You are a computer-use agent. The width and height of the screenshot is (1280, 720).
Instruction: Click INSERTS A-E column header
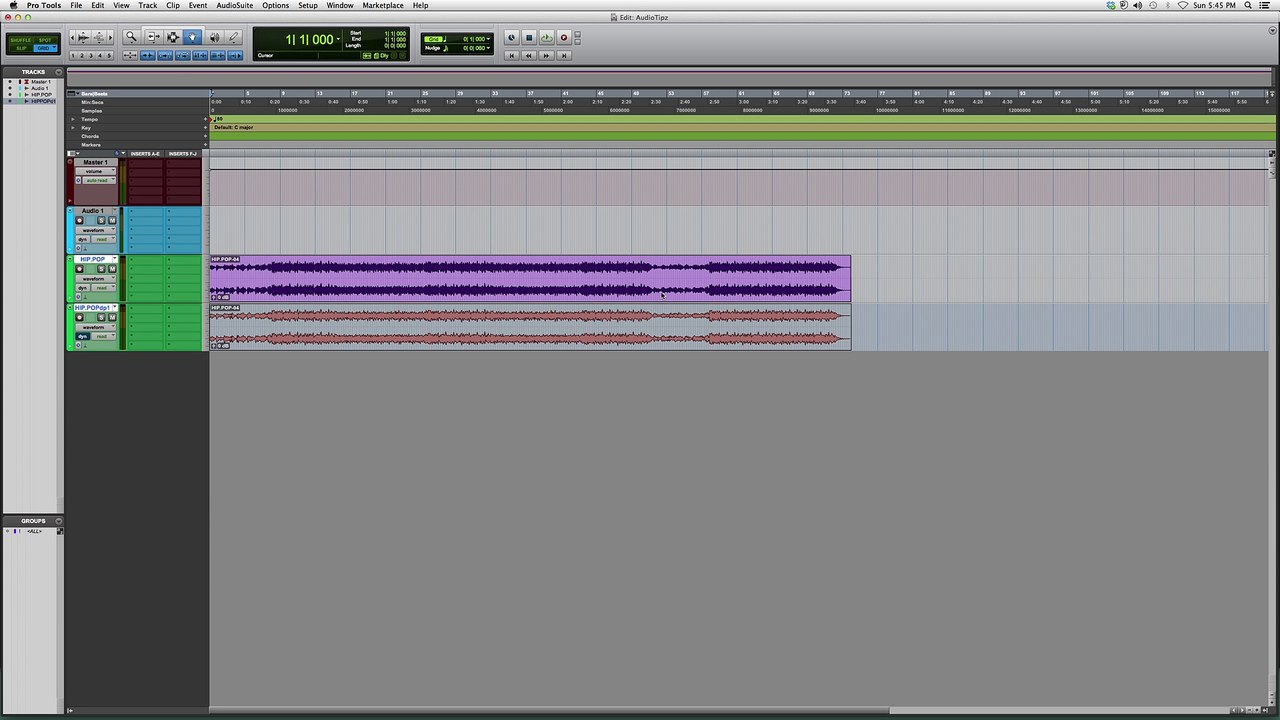click(x=145, y=154)
